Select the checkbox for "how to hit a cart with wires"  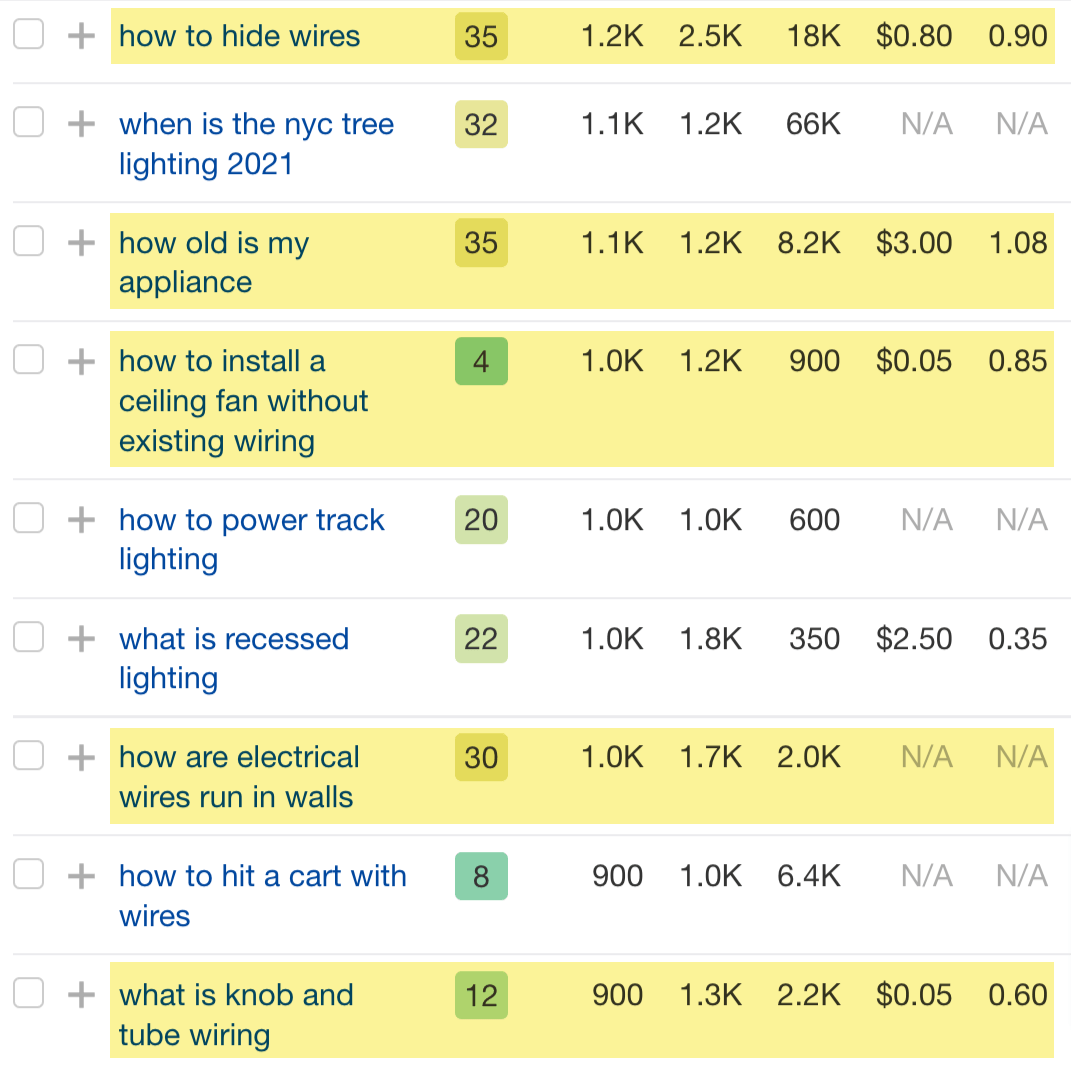click(29, 874)
